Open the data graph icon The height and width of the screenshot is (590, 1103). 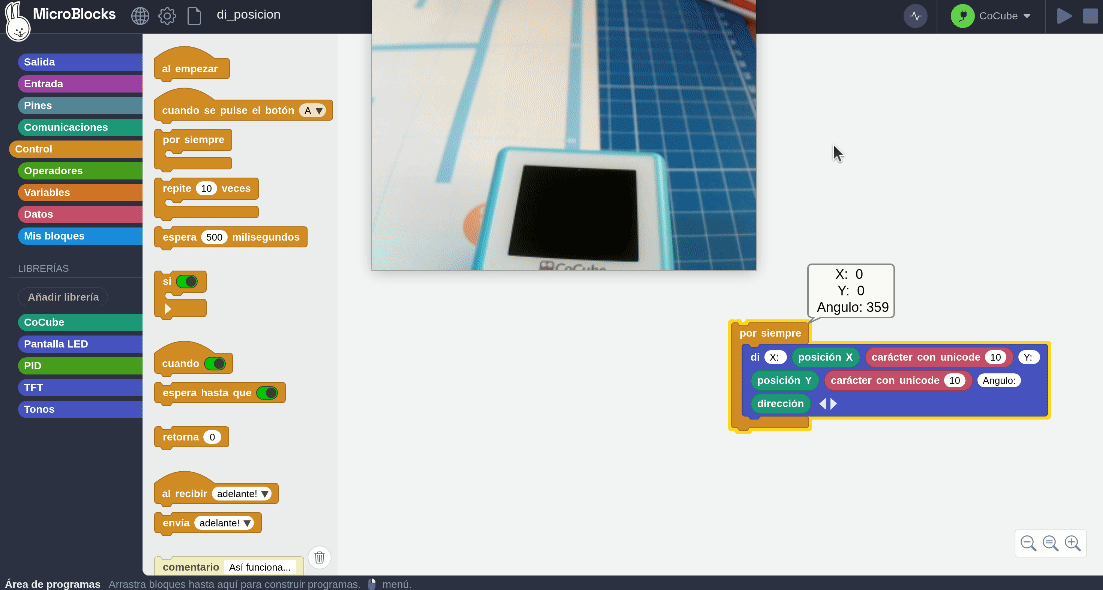(x=915, y=16)
